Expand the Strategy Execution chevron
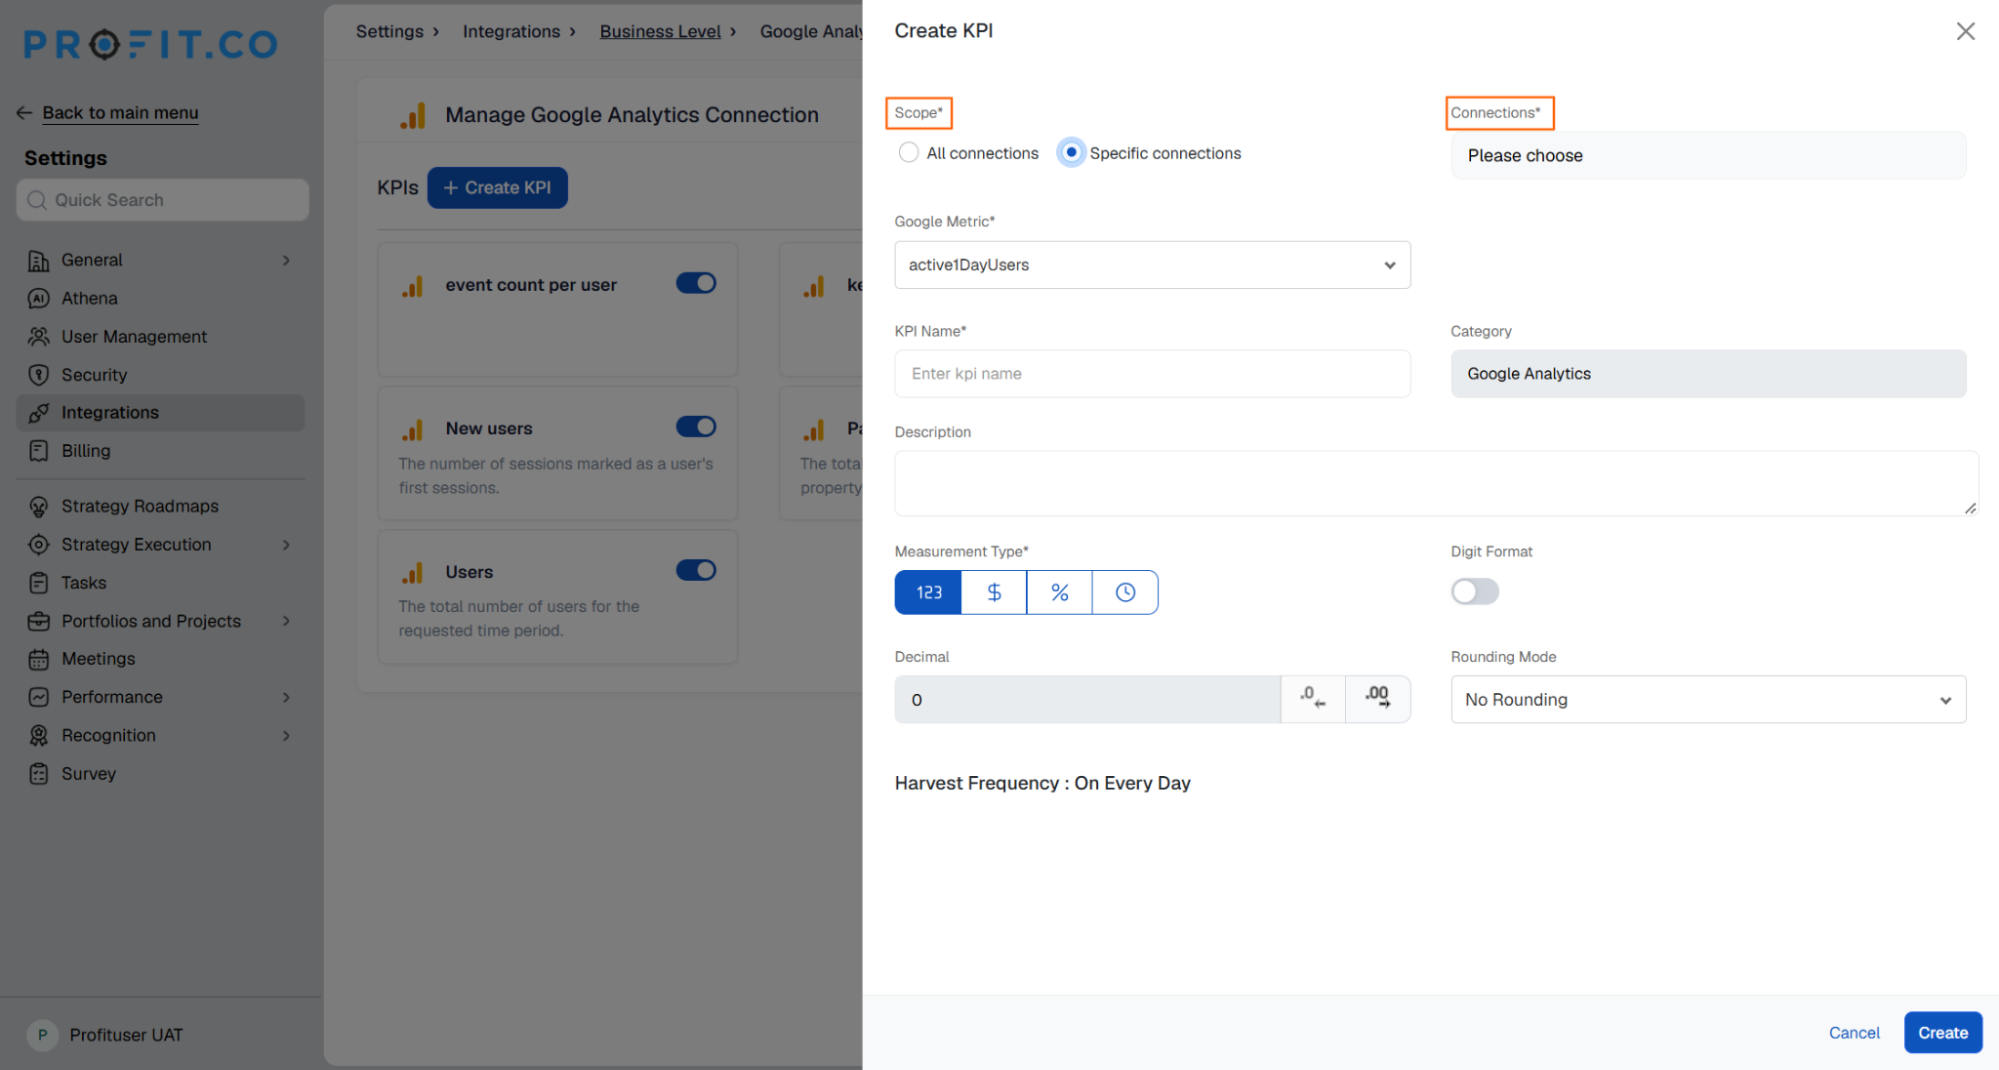This screenshot has width=1999, height=1070. click(286, 545)
